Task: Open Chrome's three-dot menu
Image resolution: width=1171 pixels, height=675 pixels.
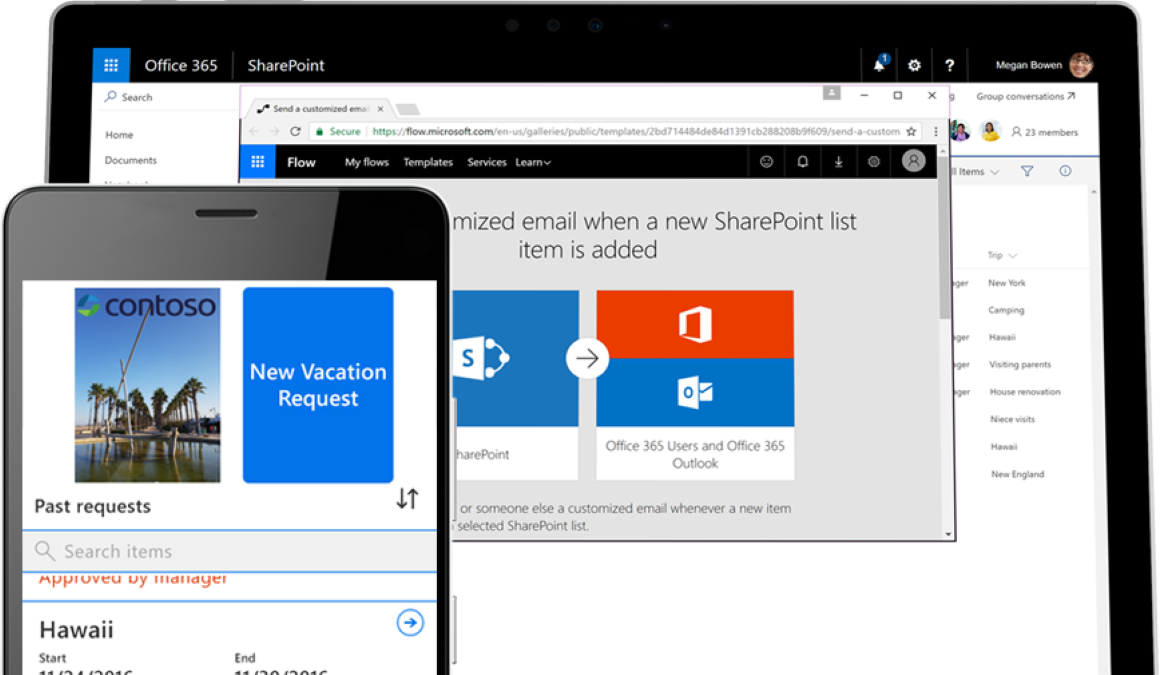Action: click(x=936, y=131)
